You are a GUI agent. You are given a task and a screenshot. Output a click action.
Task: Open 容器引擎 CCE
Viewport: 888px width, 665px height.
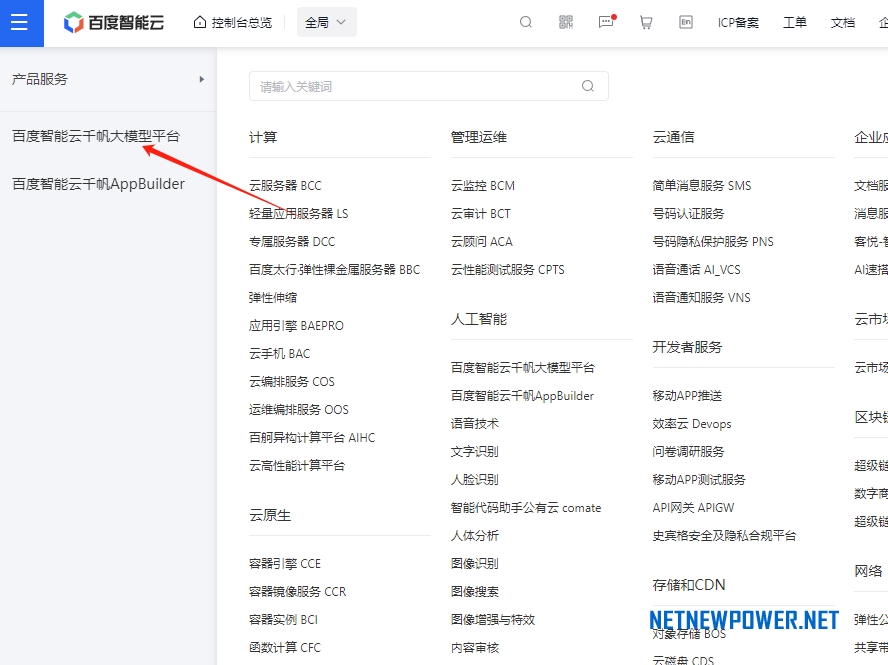(x=285, y=564)
